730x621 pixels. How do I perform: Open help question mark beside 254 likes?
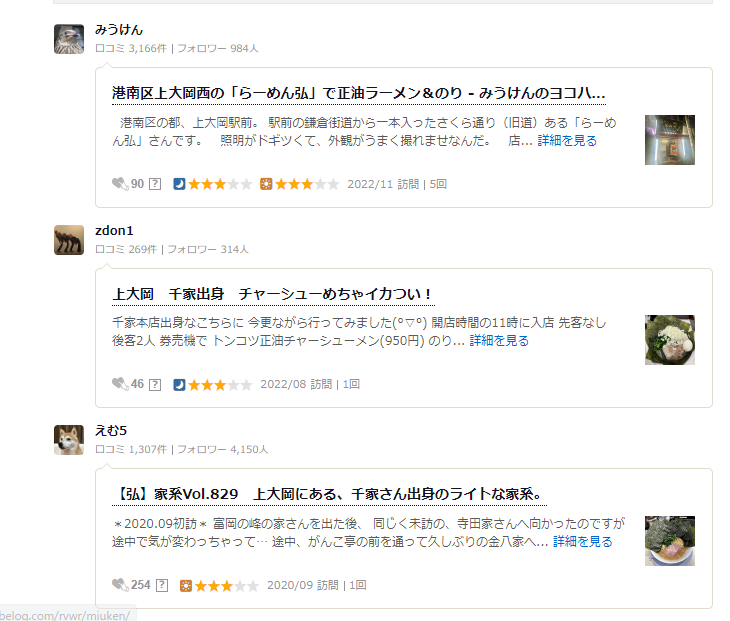[x=162, y=585]
